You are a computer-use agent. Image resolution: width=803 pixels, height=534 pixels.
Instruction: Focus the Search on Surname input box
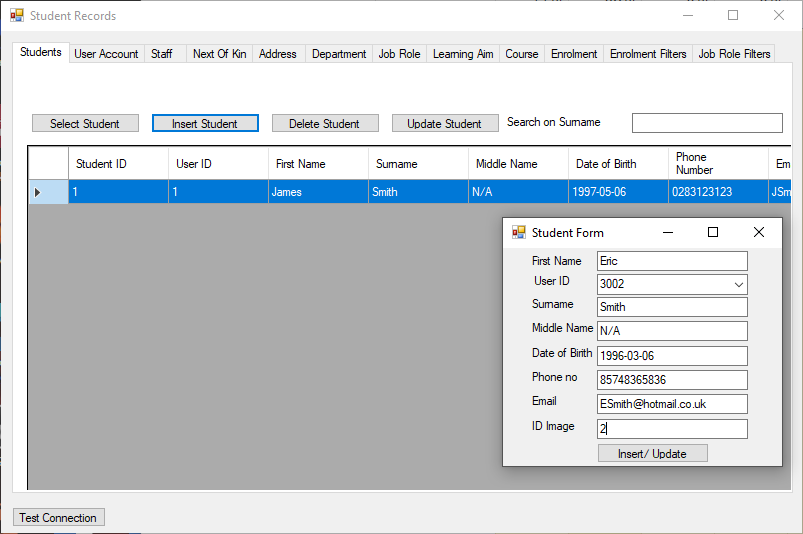click(707, 123)
